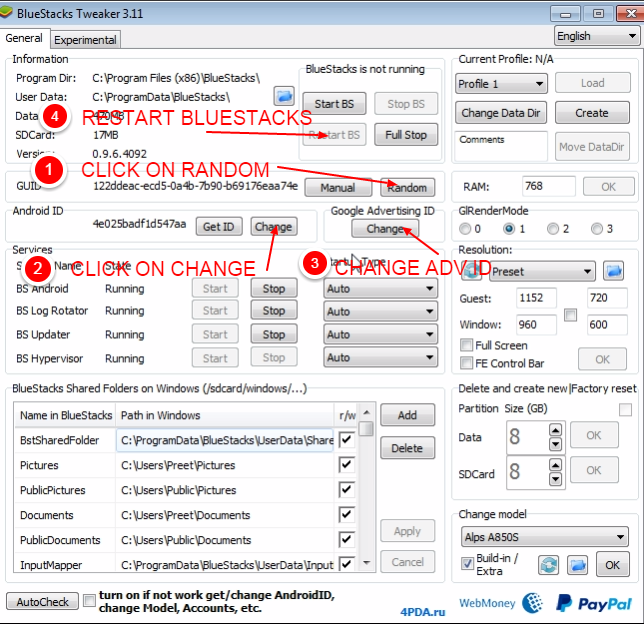Stop the BS Android service
This screenshot has height=624, width=644.
coord(274,288)
